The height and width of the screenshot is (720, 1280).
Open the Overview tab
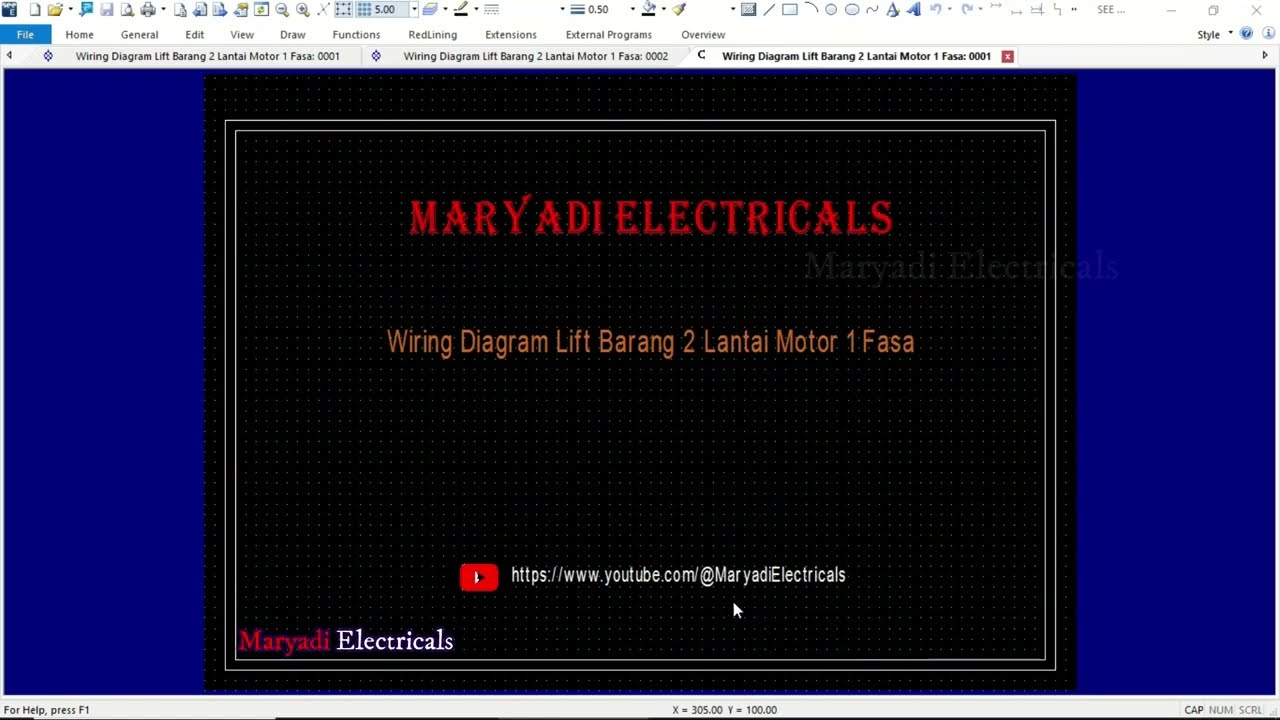703,34
